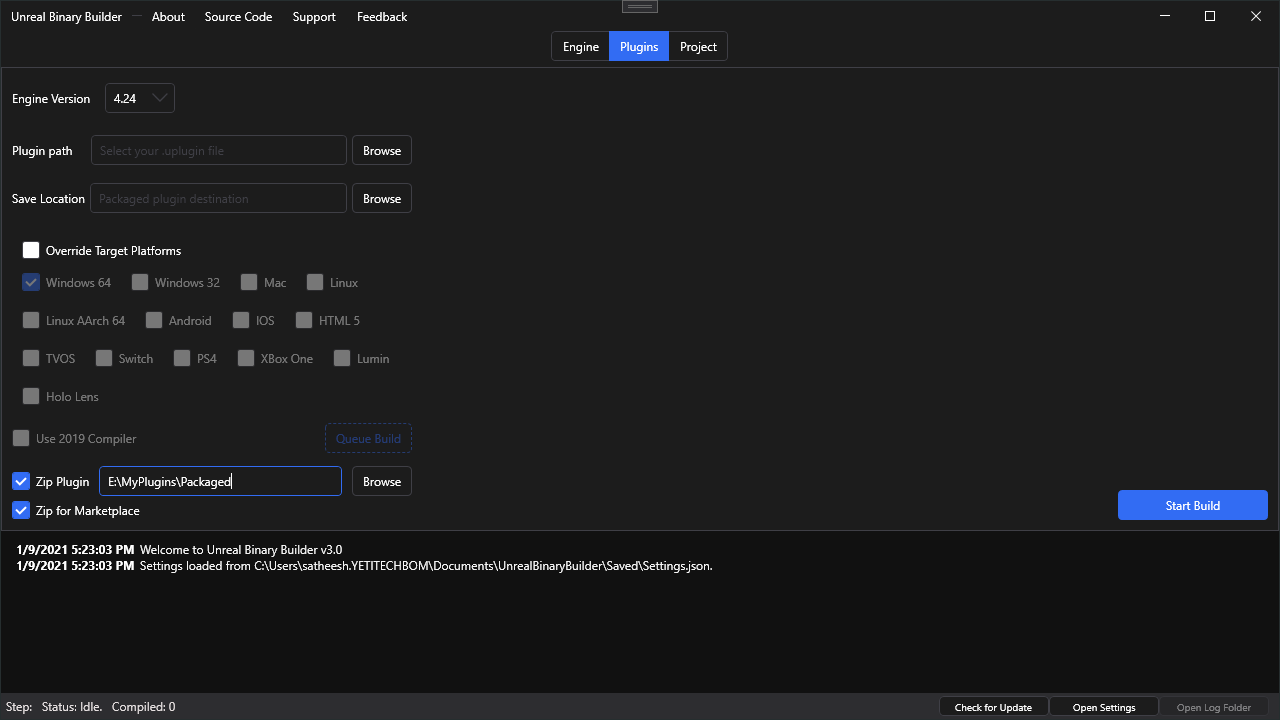Toggle the Windows 64 checkbox
The image size is (1280, 720).
[x=31, y=282]
